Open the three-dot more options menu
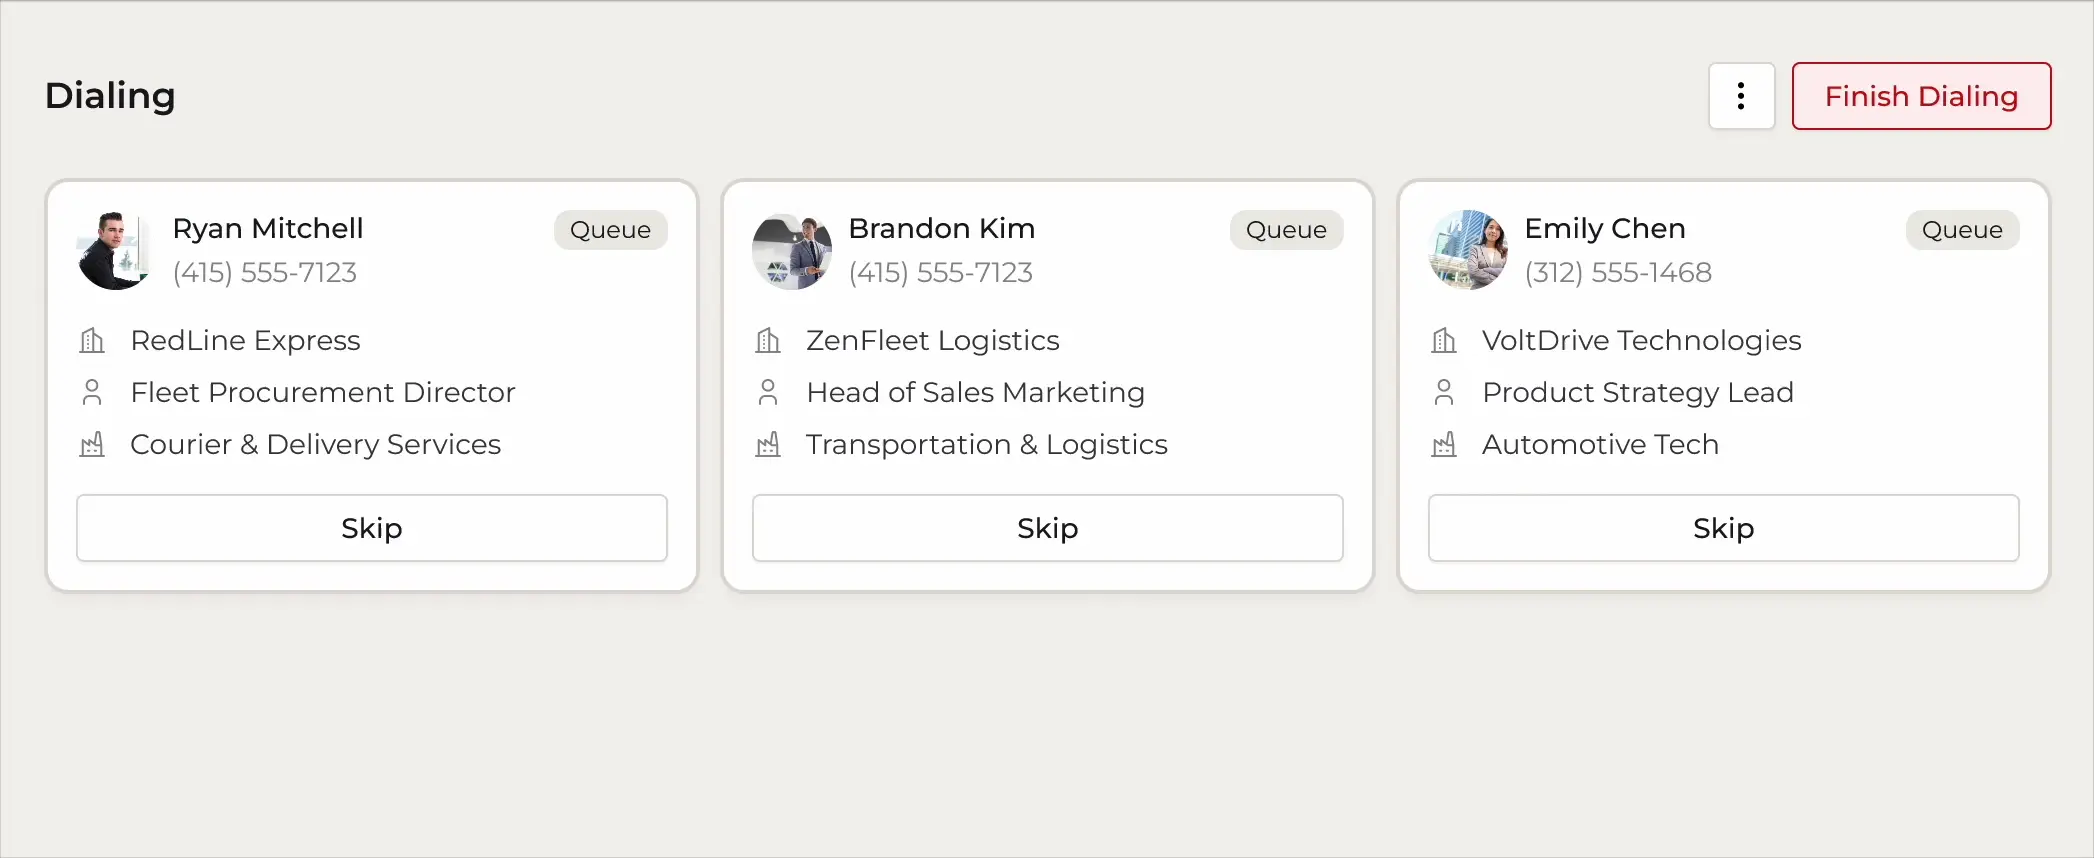2094x858 pixels. tap(1741, 96)
